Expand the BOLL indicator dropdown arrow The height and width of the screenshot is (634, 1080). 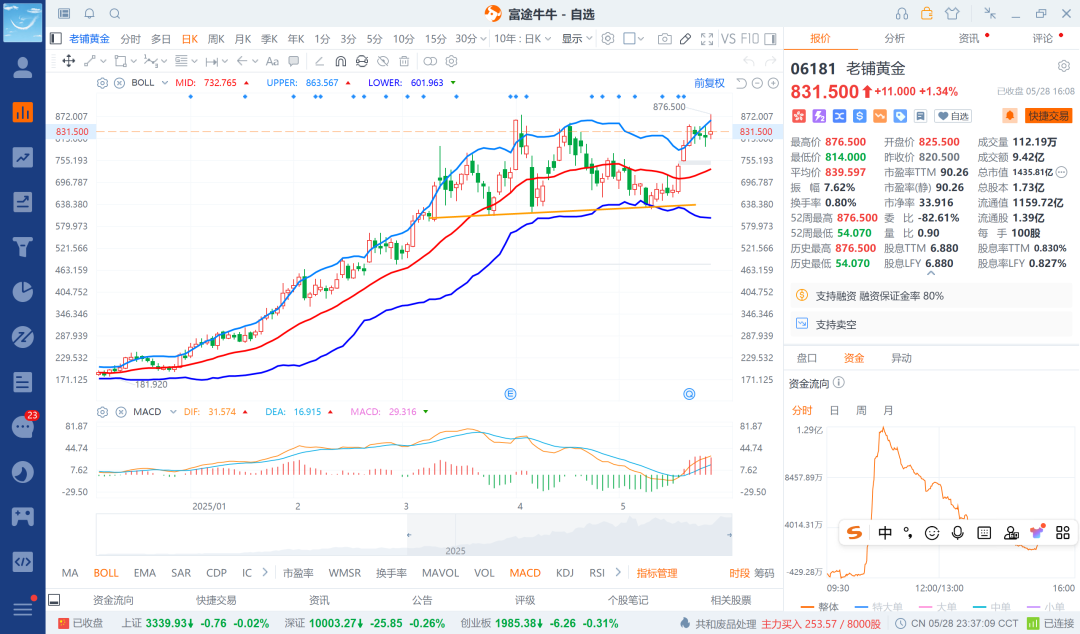click(165, 83)
